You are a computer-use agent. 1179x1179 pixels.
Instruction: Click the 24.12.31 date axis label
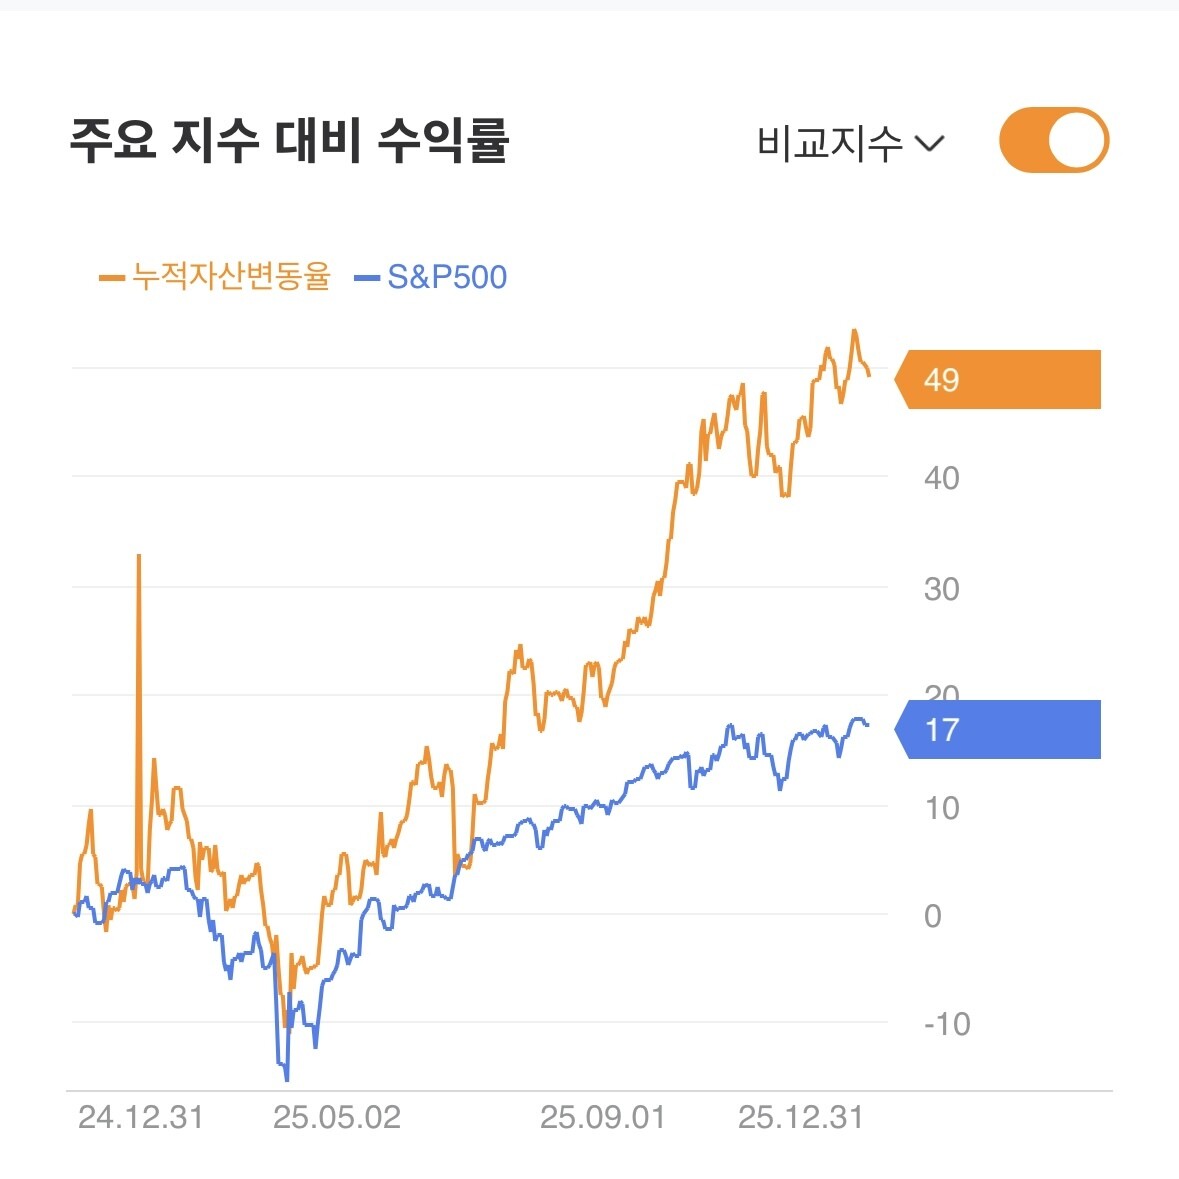(140, 1117)
